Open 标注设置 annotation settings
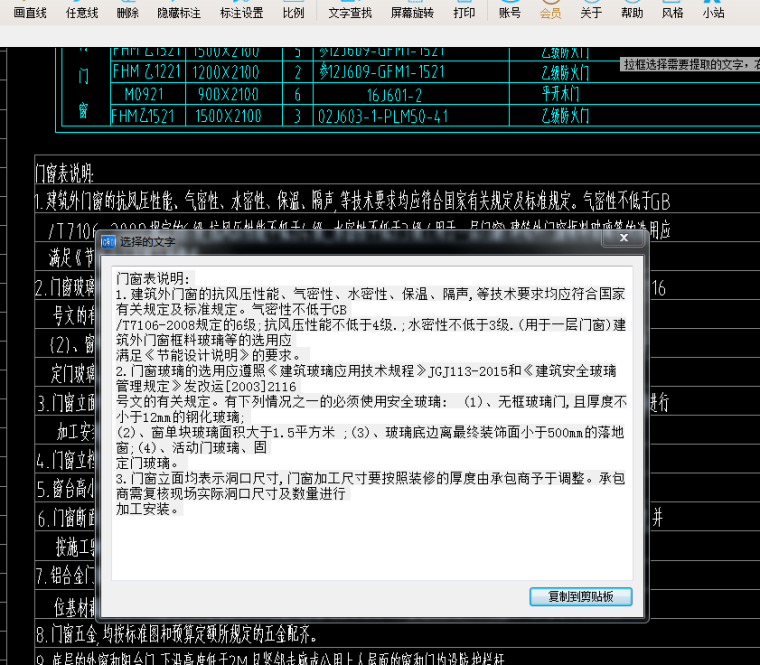The image size is (760, 665). click(x=241, y=13)
